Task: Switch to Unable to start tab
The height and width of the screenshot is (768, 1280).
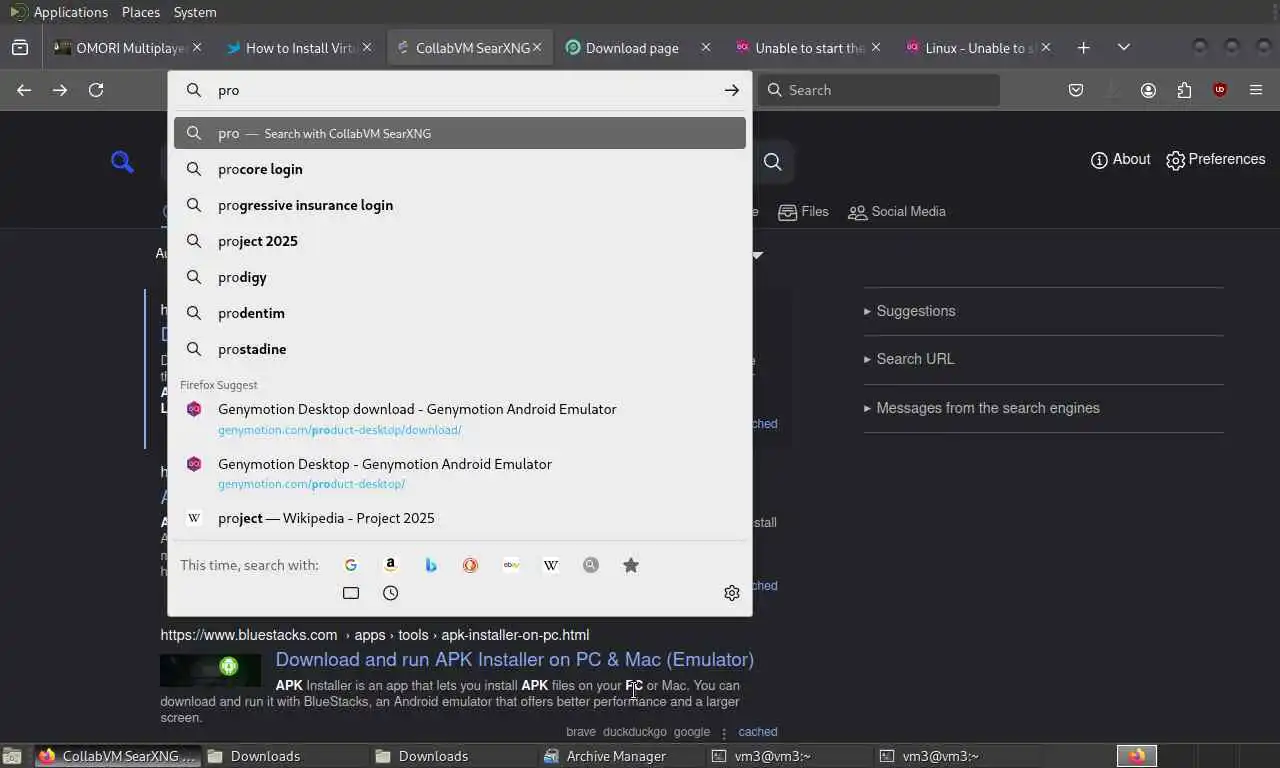Action: pyautogui.click(x=808, y=47)
